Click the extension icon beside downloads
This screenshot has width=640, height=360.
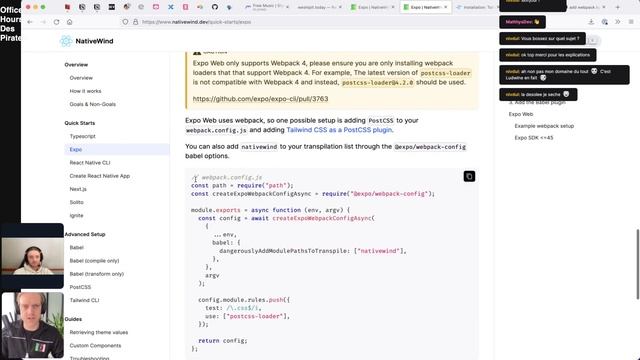pyautogui.click(x=604, y=22)
